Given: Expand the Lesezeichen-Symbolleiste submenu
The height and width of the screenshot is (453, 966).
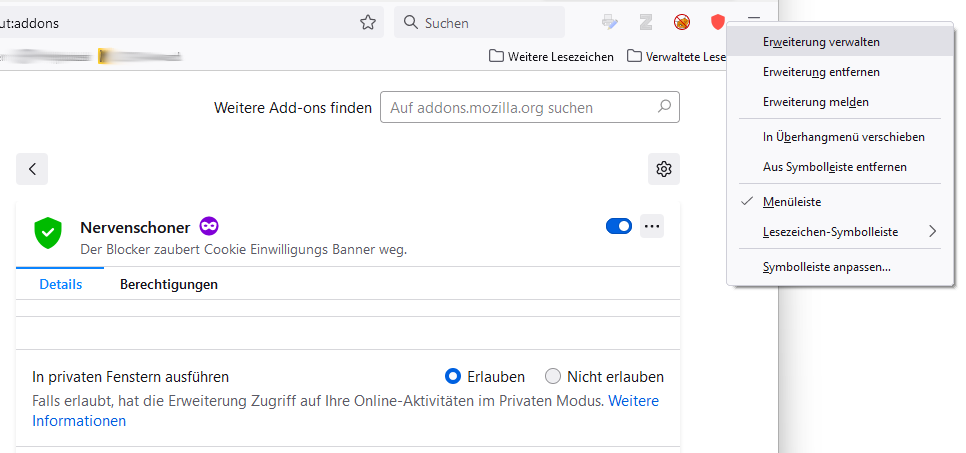Looking at the screenshot, I should (840, 232).
